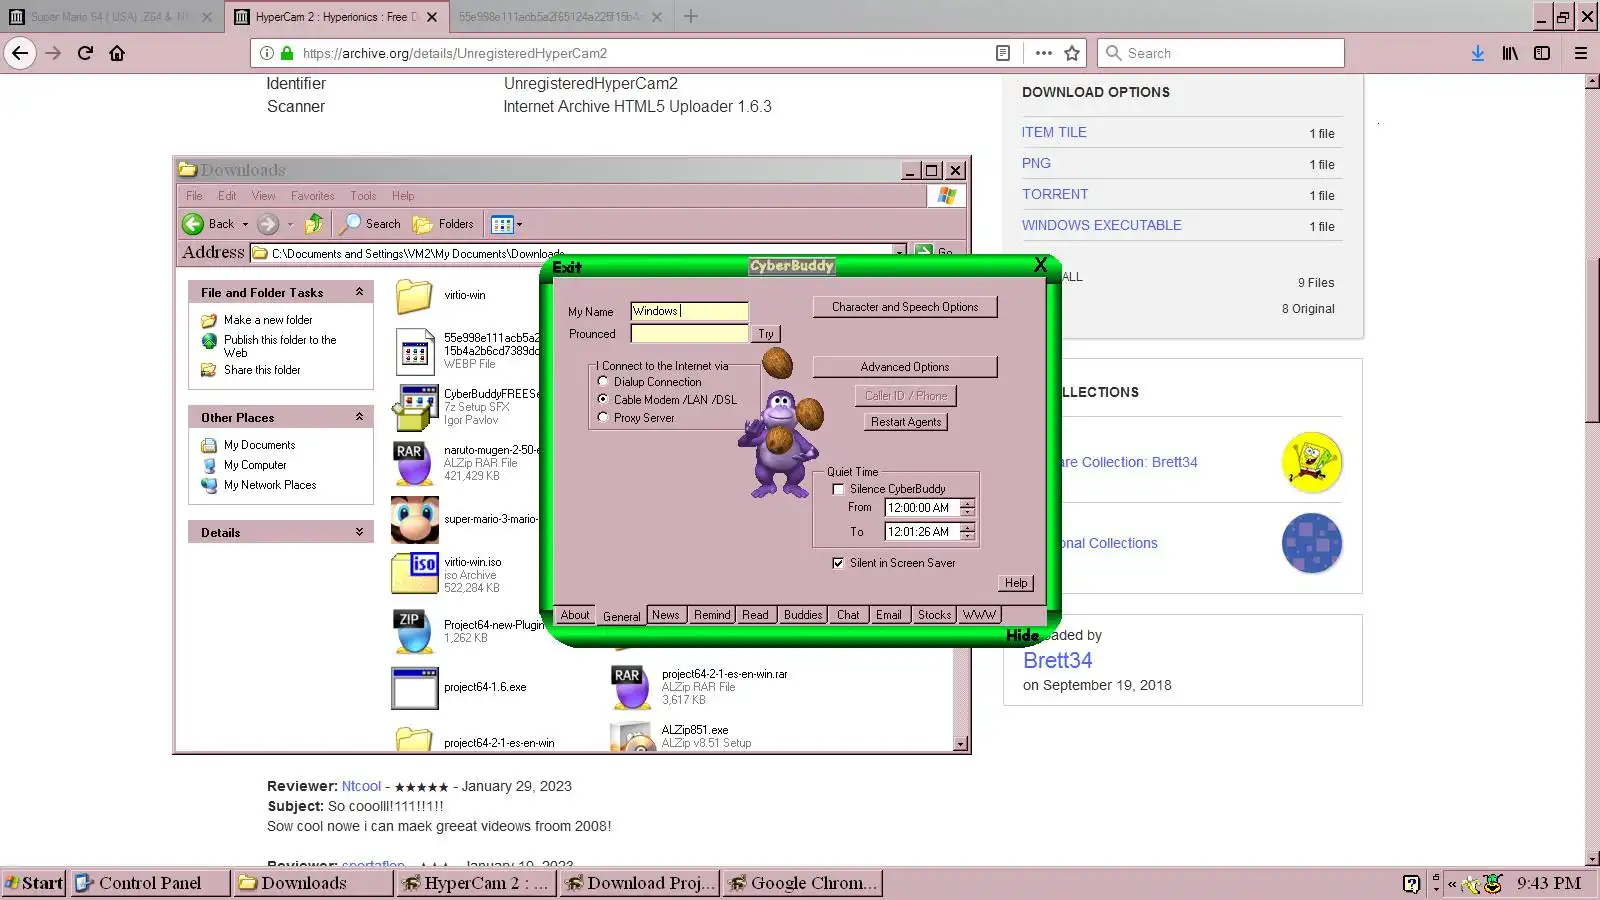Open reviewer Ntcool profile link
Viewport: 1600px width, 900px height.
[361, 786]
